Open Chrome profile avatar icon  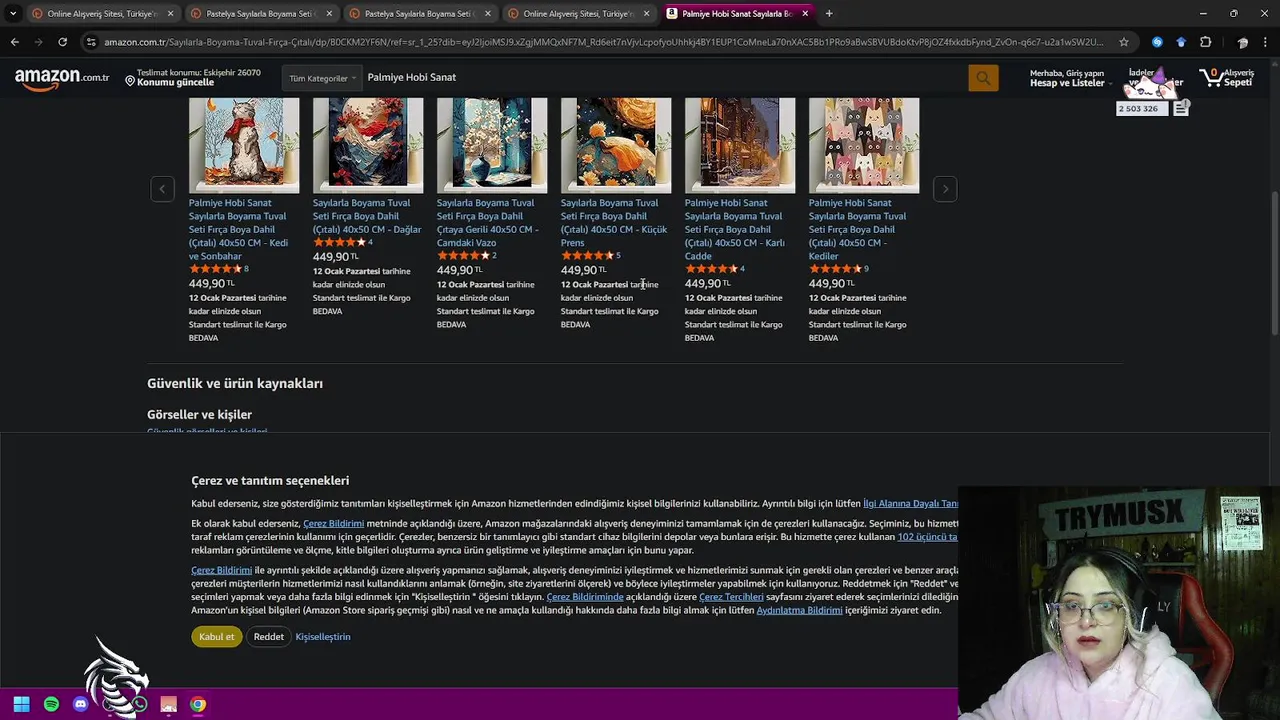tap(1242, 42)
